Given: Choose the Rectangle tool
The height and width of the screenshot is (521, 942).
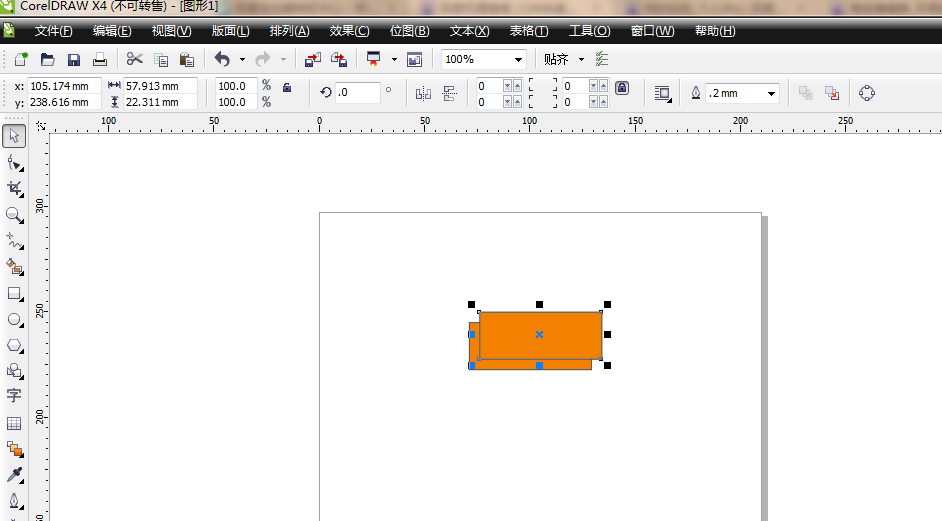Looking at the screenshot, I should click(14, 294).
